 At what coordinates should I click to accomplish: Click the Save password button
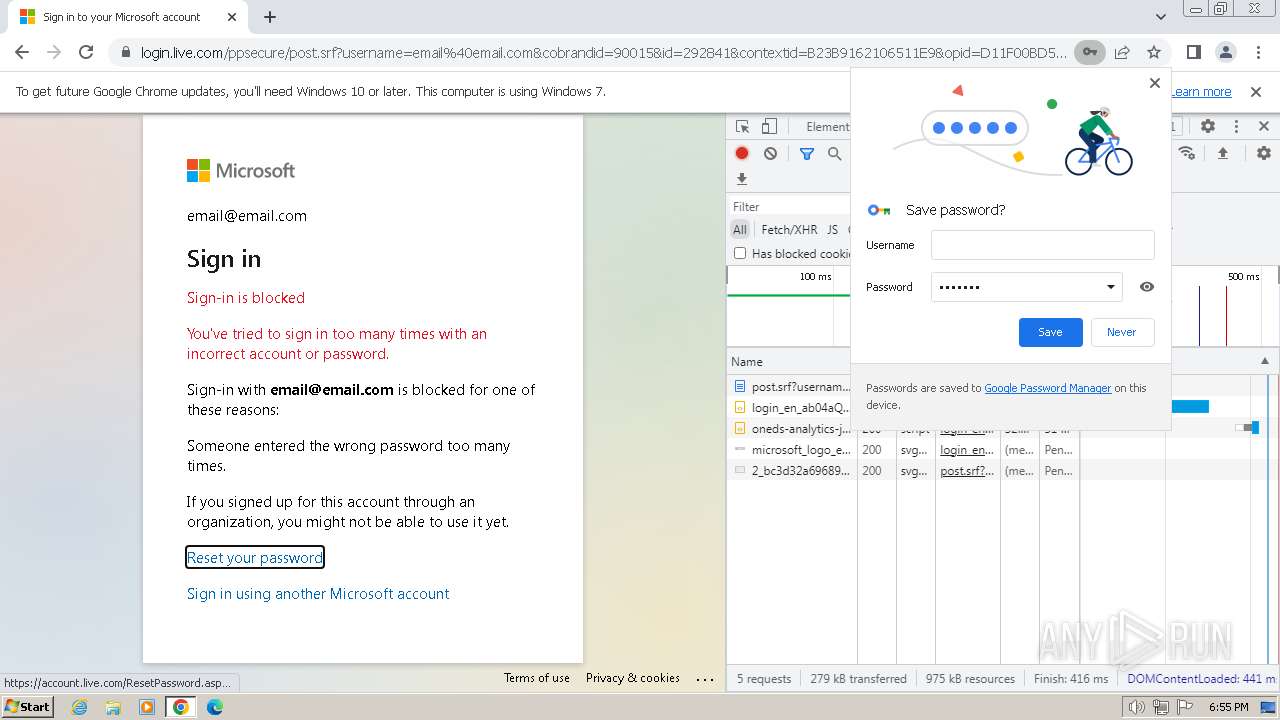point(1050,332)
